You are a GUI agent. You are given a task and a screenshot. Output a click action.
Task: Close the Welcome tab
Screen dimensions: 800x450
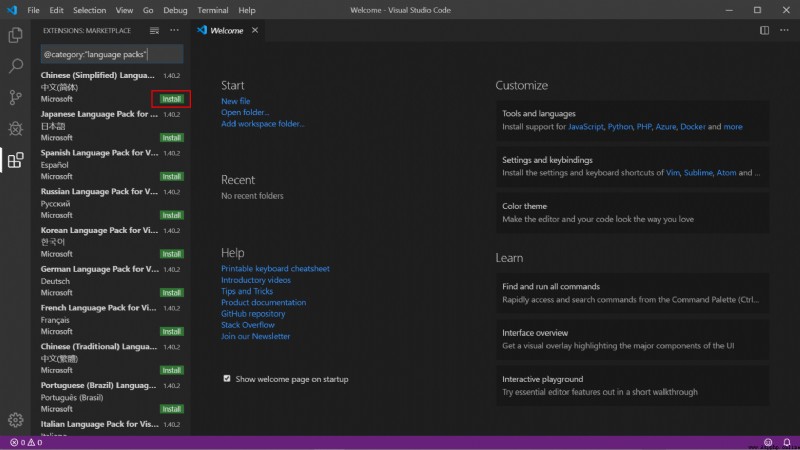click(255, 31)
